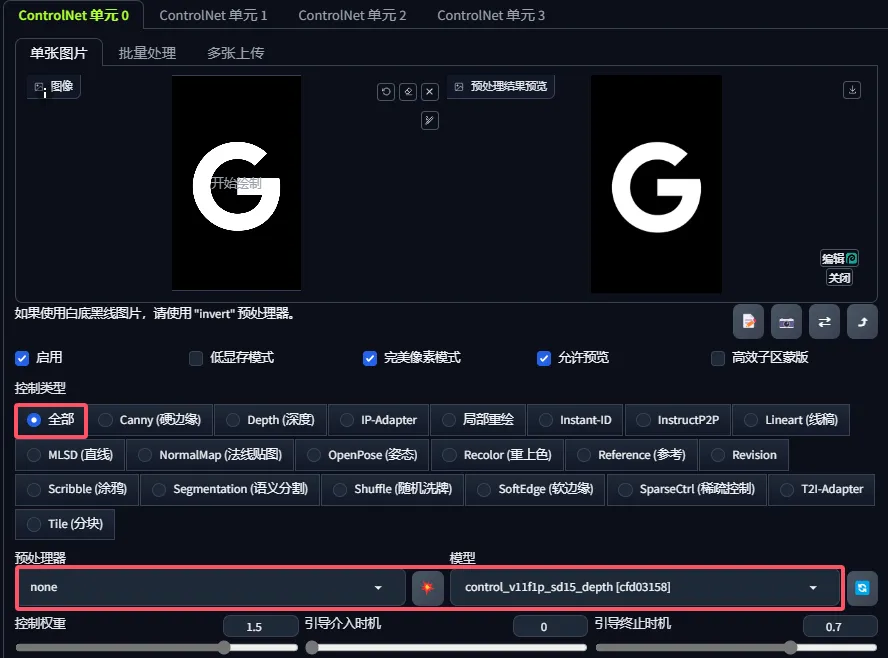The height and width of the screenshot is (658, 888).
Task: Open the 模型 dropdown with control_v11f1p_sd15_depth
Action: tap(644, 587)
